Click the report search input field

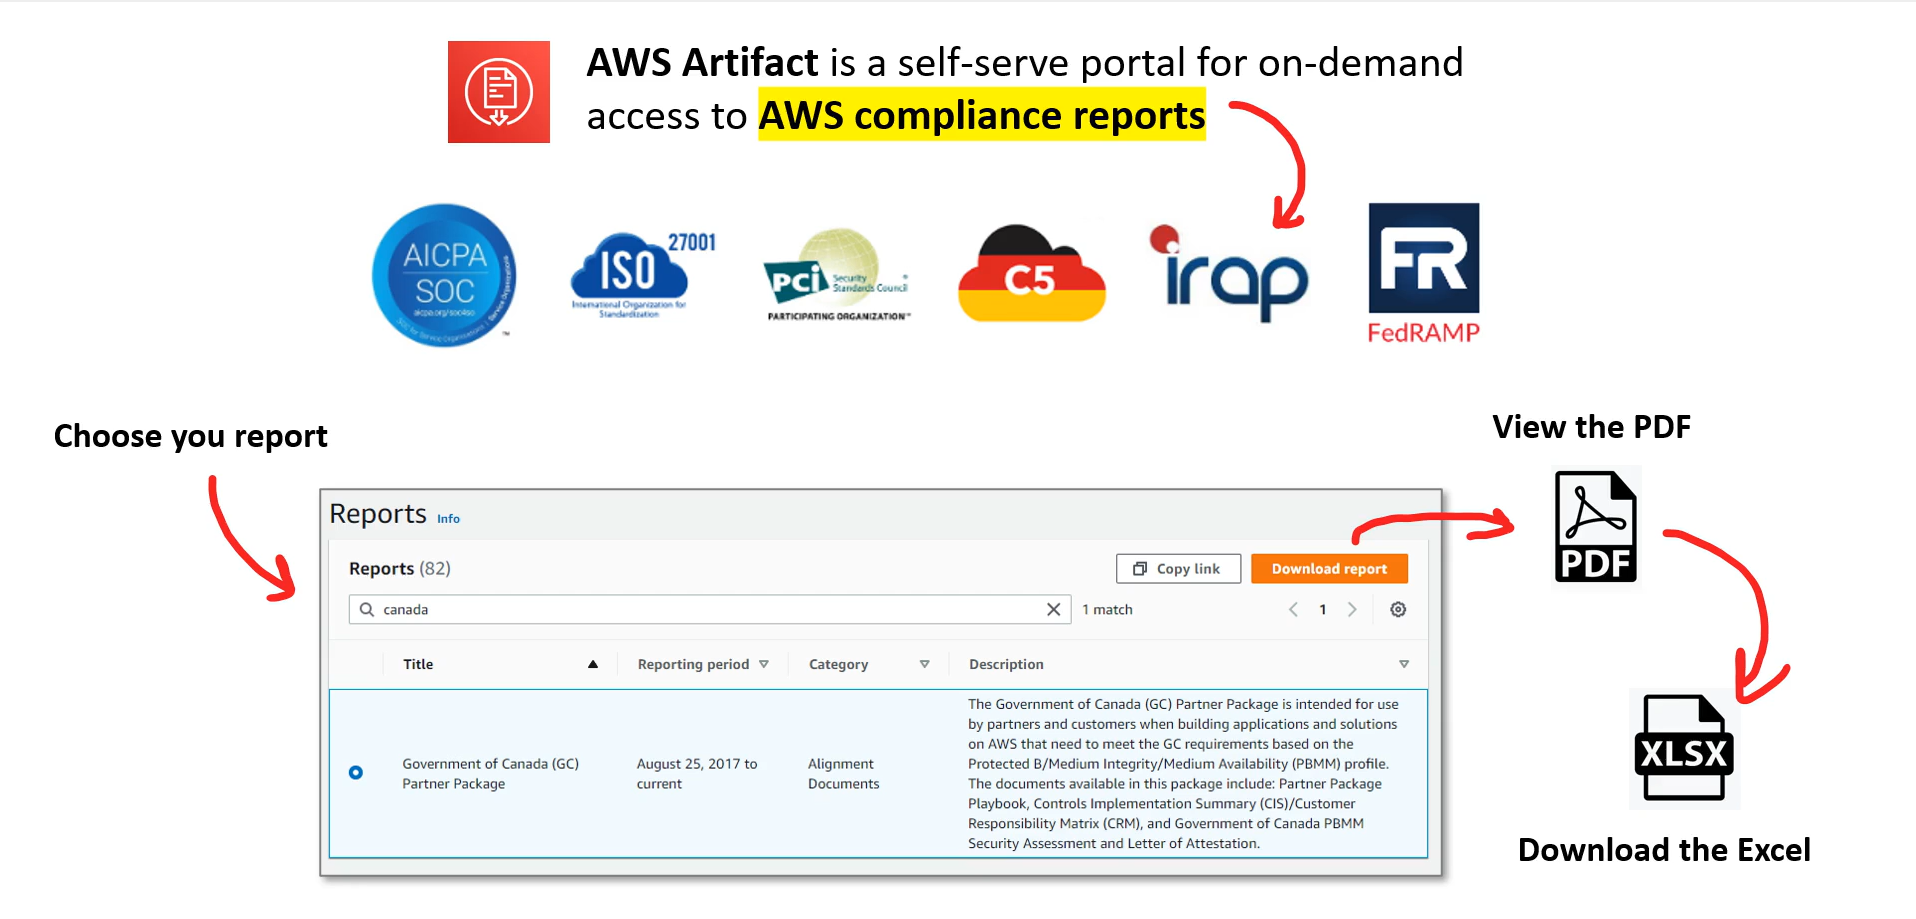point(710,609)
